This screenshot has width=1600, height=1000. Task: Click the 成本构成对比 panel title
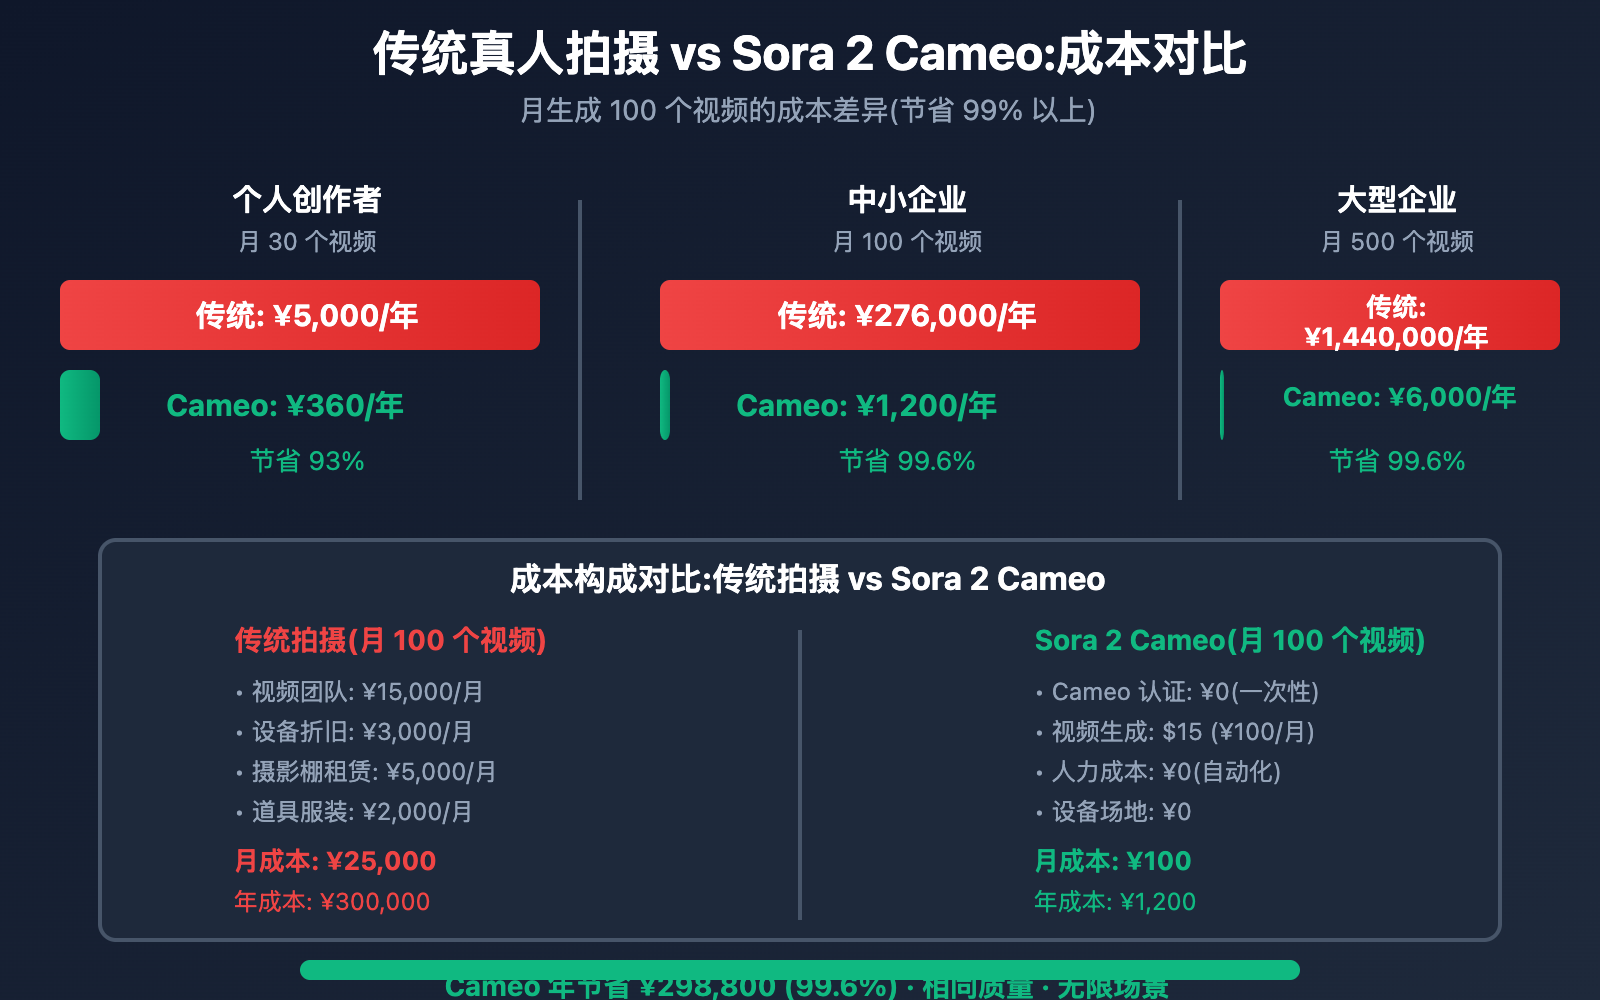(x=807, y=579)
